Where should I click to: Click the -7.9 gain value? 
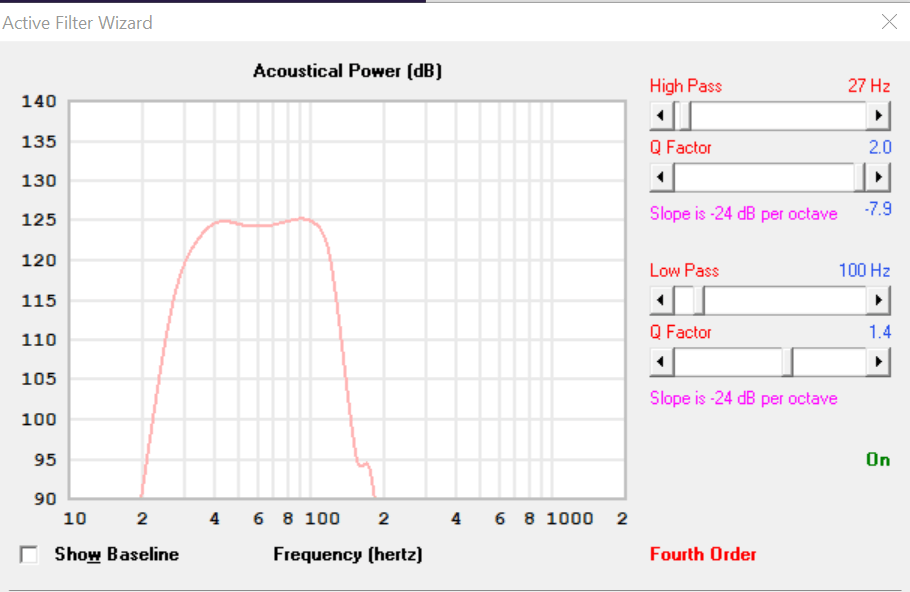point(878,208)
